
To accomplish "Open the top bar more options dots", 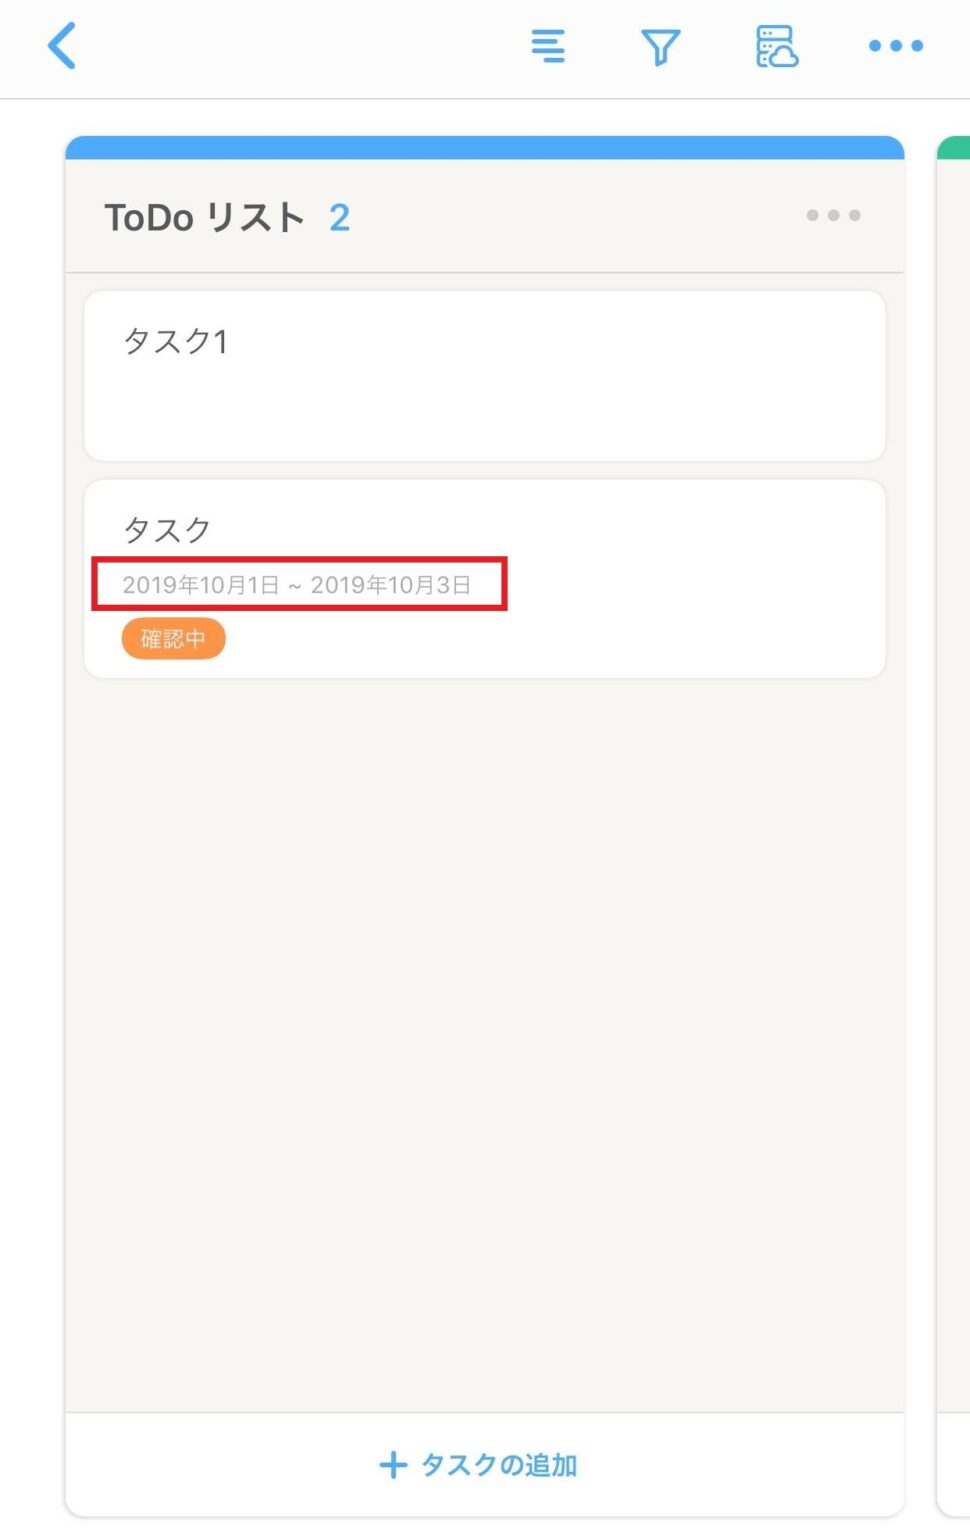I will [895, 46].
